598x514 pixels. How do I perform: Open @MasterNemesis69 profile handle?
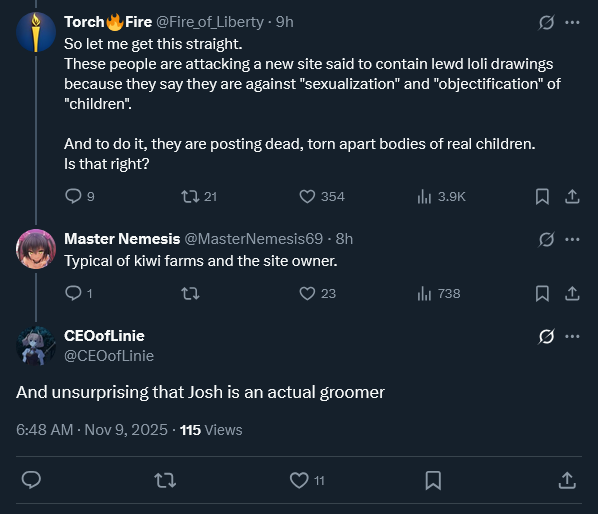(x=254, y=239)
